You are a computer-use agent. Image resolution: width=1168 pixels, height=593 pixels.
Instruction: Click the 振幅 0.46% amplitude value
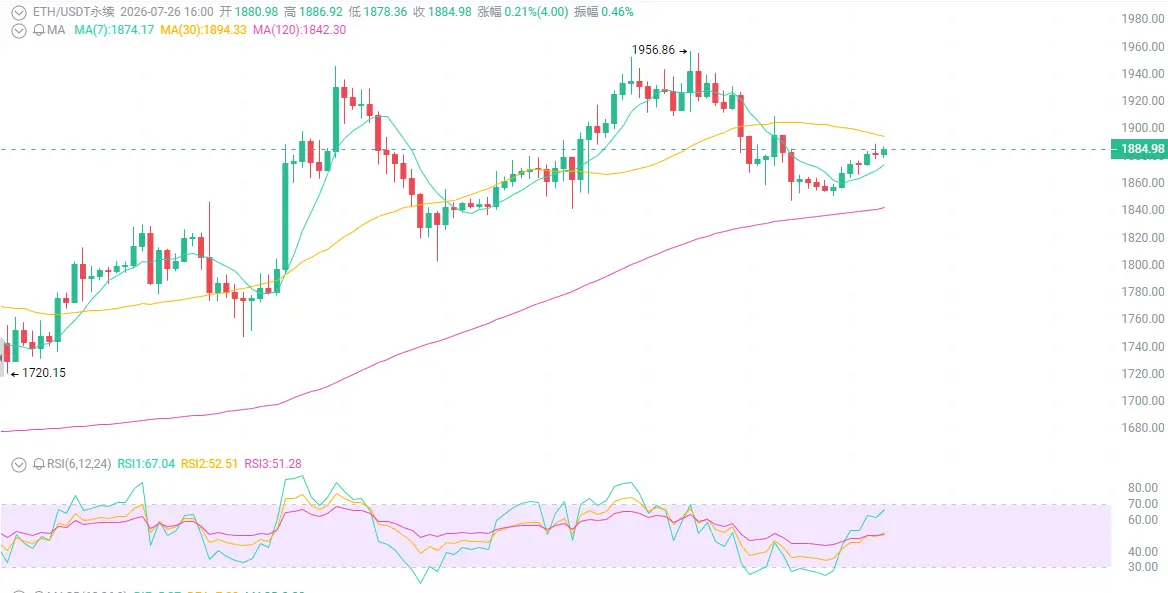point(603,12)
